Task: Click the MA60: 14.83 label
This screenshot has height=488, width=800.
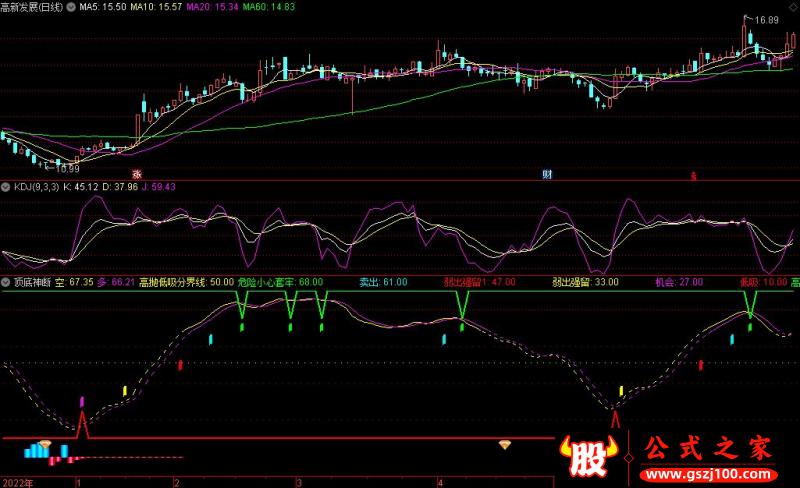Action: click(268, 7)
